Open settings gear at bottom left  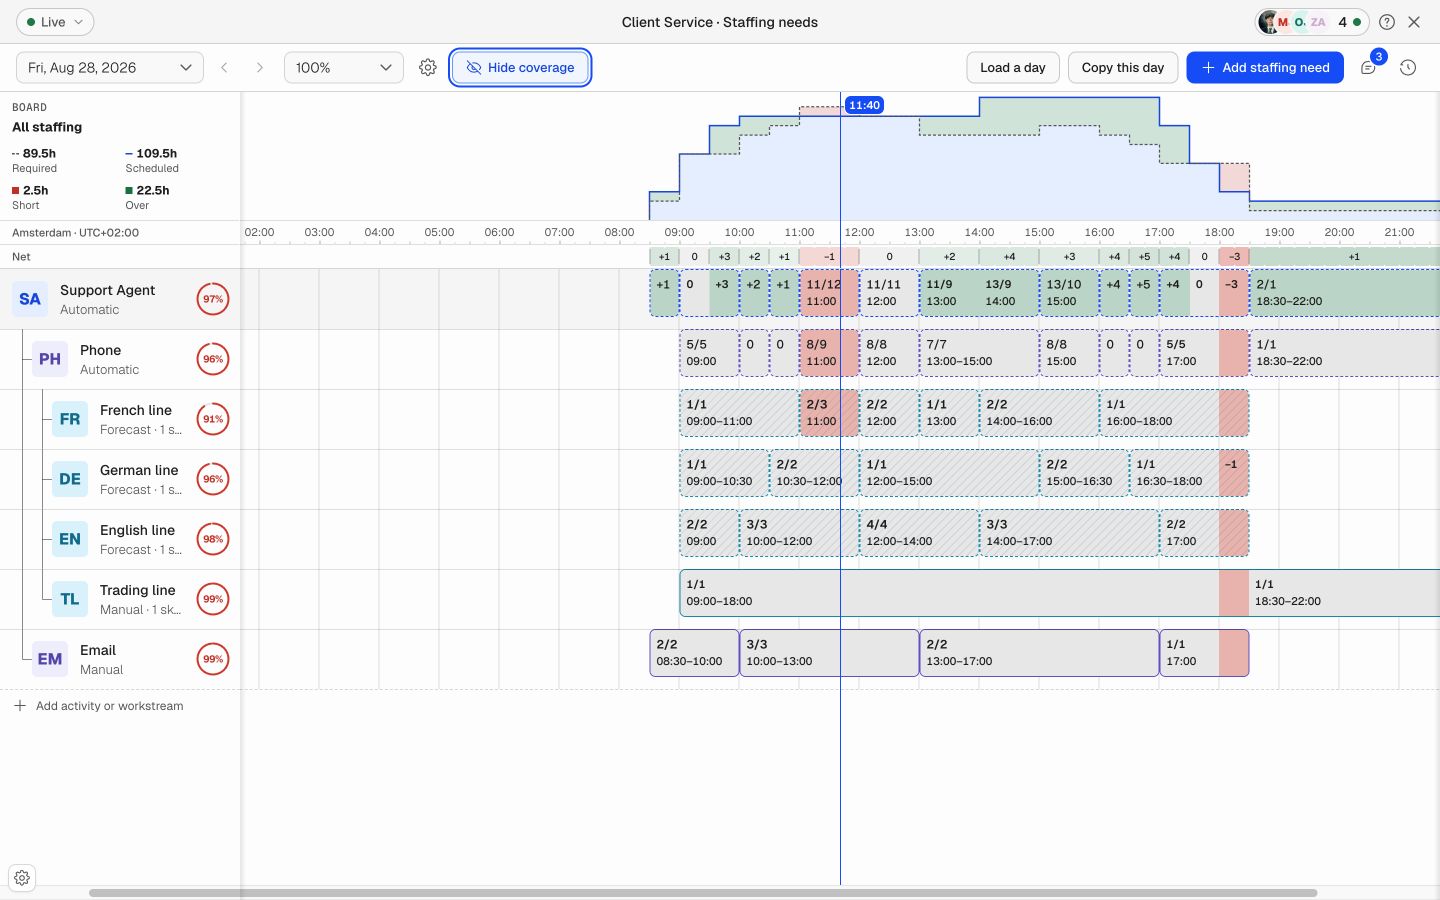point(22,878)
